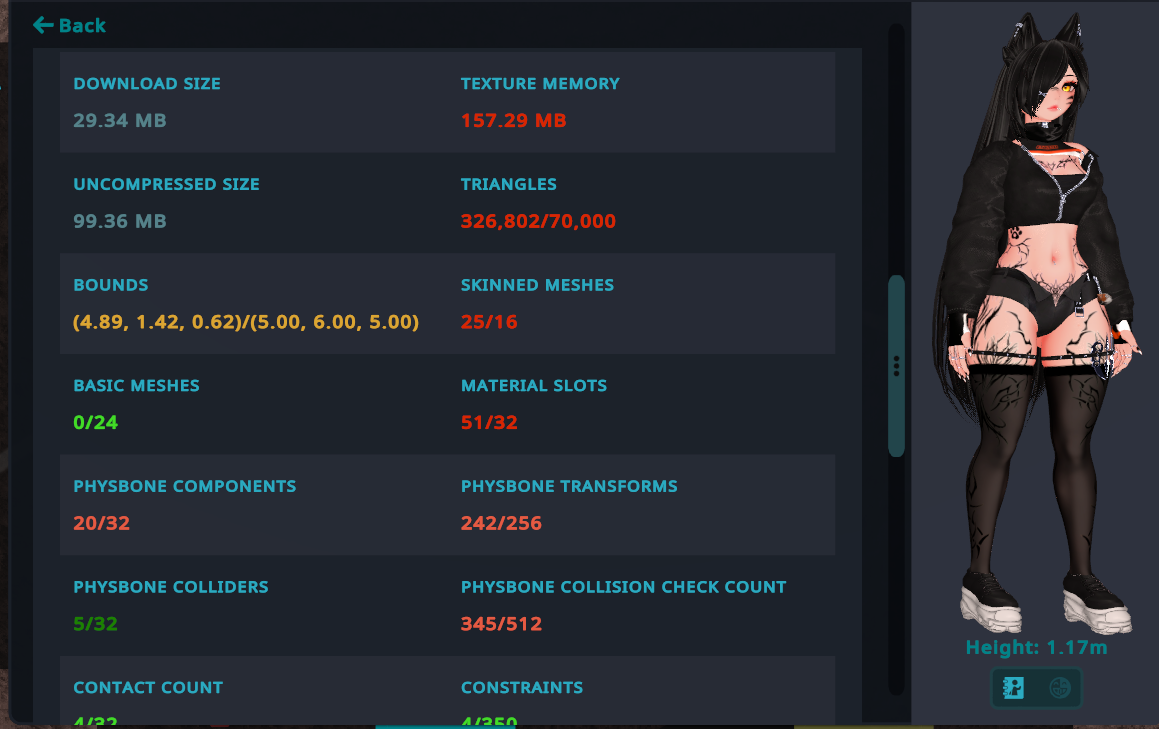Click the BOUNDS label
The height and width of the screenshot is (729, 1159).
pos(111,285)
